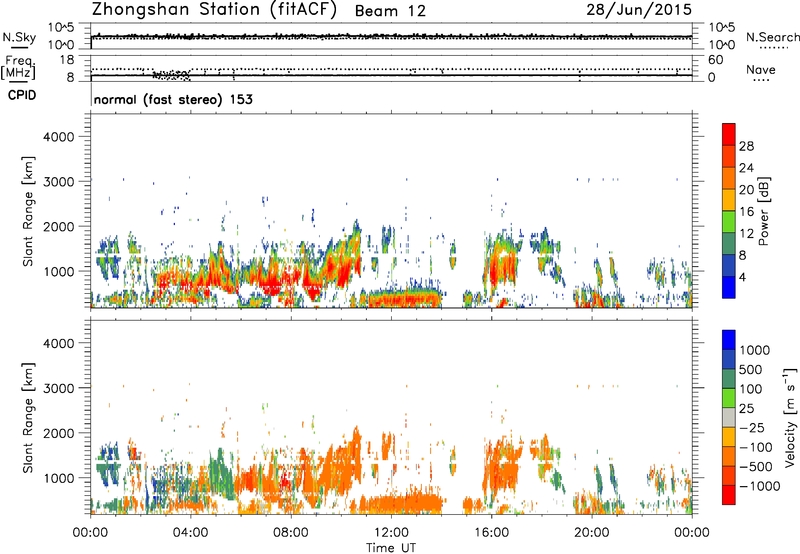Click the blue top of the velocity colorbar
The height and width of the screenshot is (554, 800).
click(x=729, y=339)
